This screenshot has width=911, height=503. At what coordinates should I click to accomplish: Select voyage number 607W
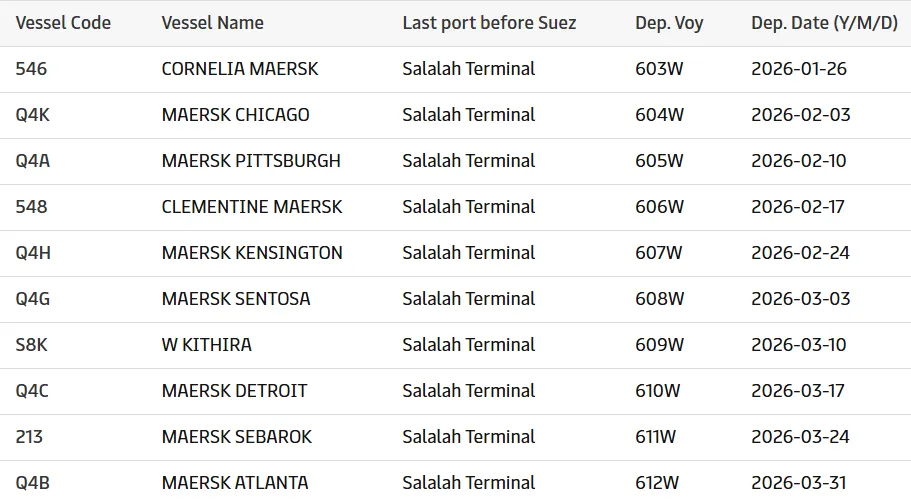point(659,253)
